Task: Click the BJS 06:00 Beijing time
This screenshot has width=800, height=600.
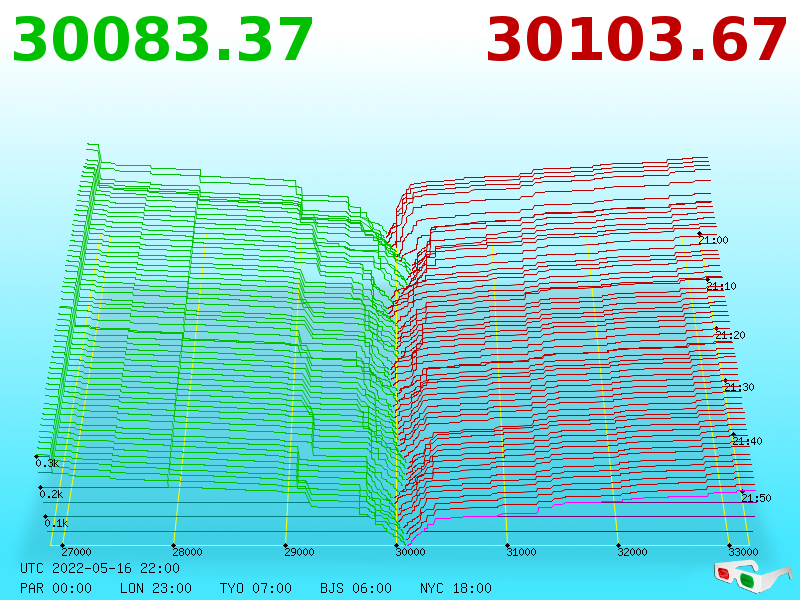Action: click(x=356, y=588)
